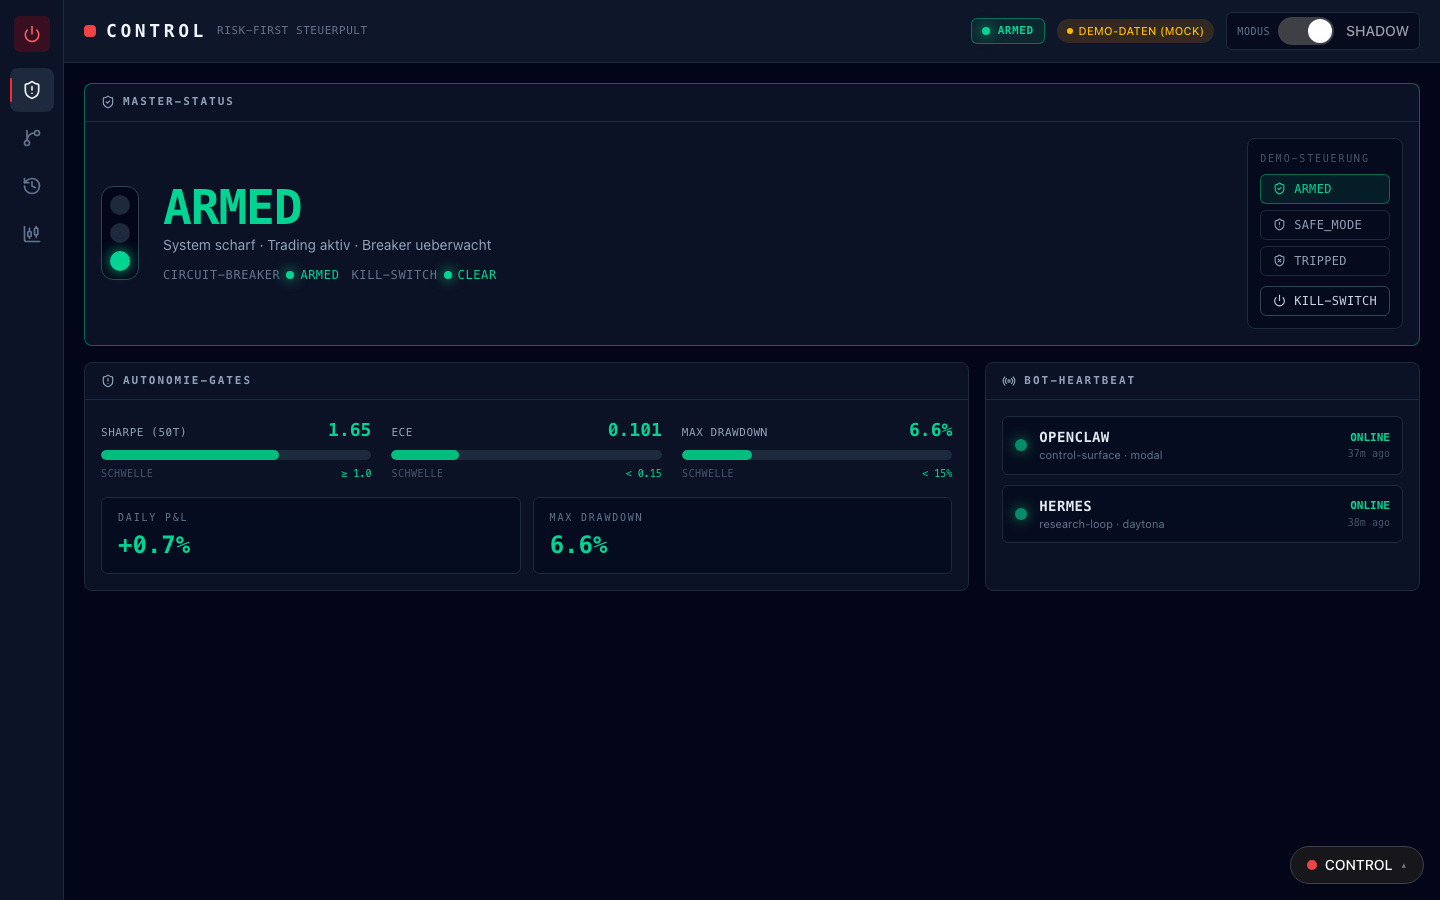Click the red power icon in sidebar
1440x900 pixels.
(32, 34)
